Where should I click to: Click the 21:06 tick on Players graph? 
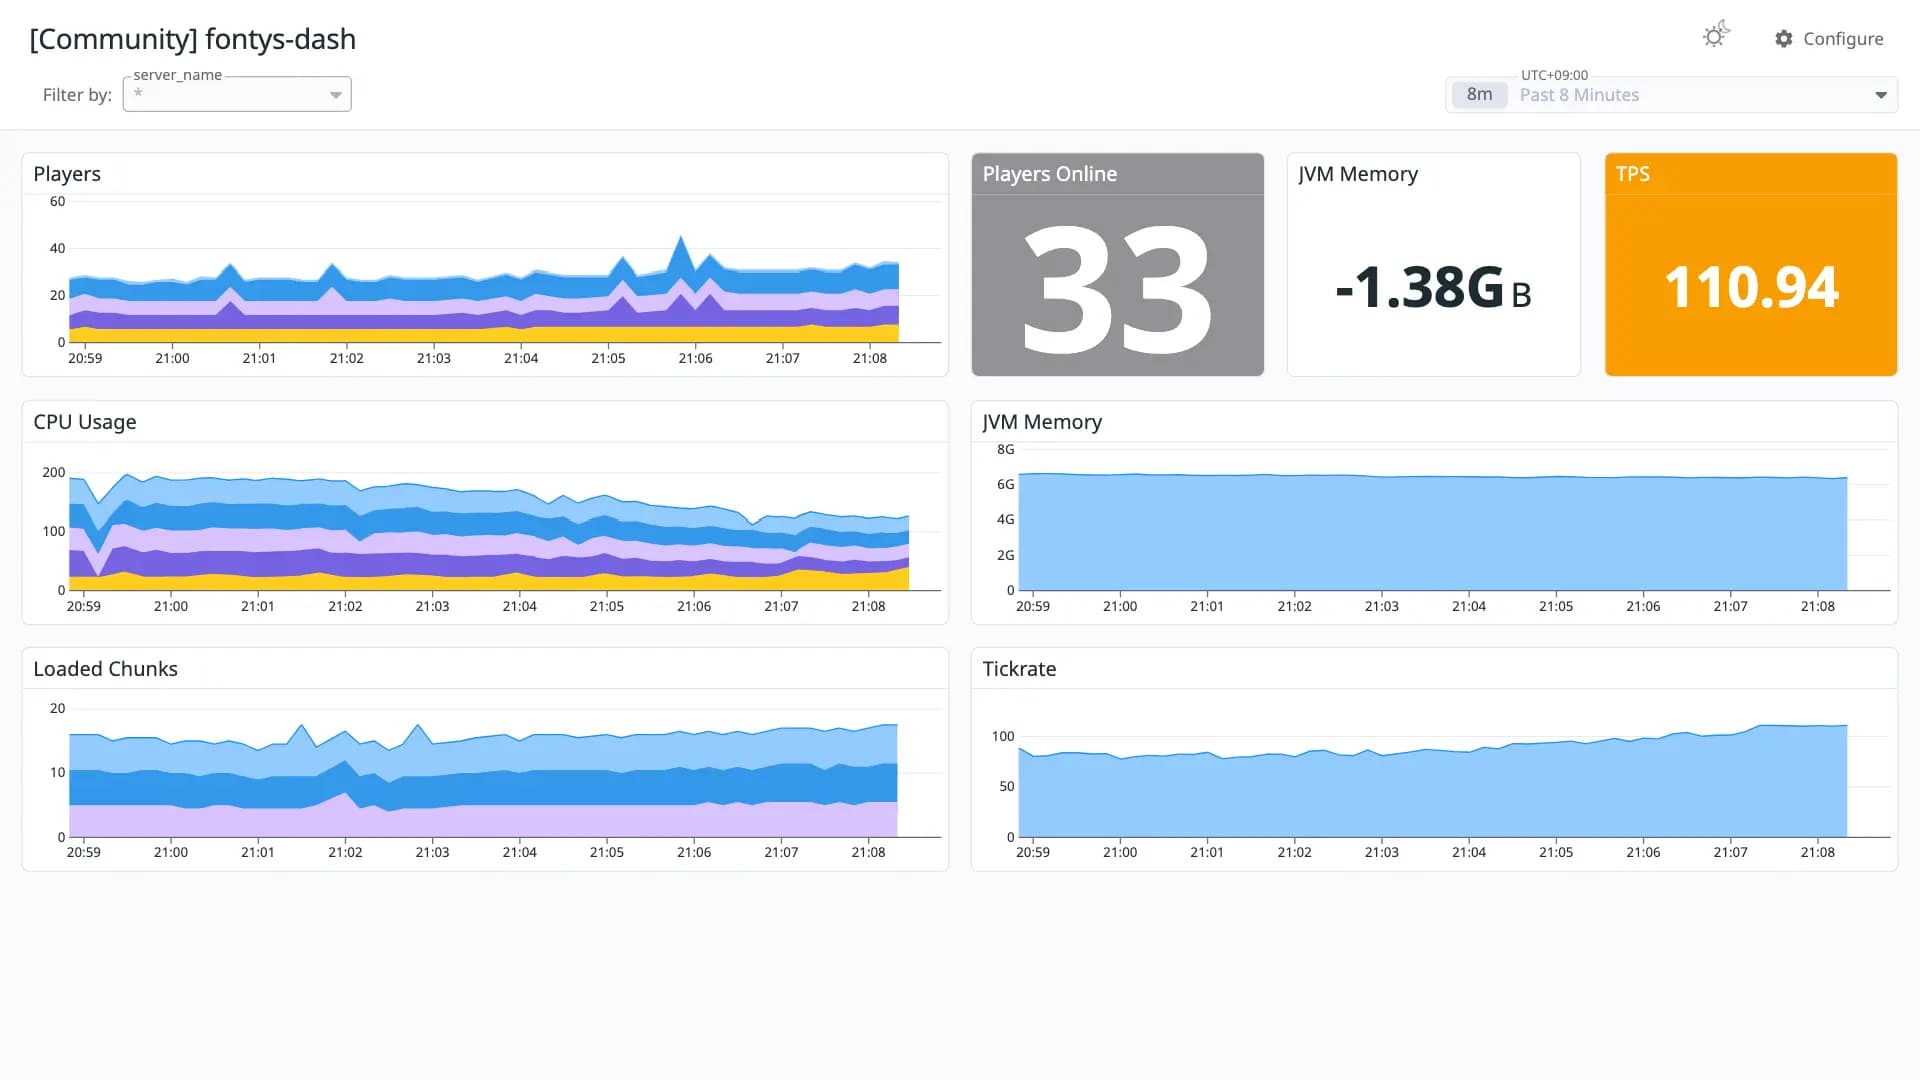click(x=695, y=358)
